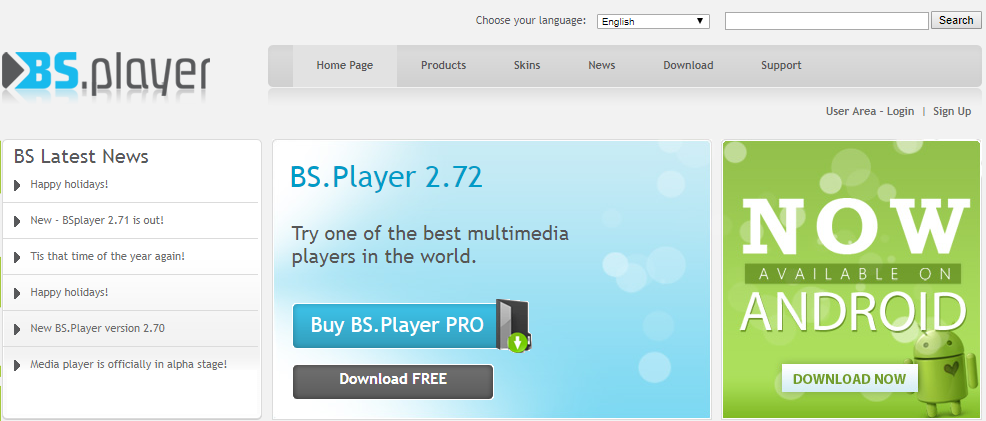Click arrow icon beside Tis that time
The image size is (986, 421).
pyautogui.click(x=17, y=257)
